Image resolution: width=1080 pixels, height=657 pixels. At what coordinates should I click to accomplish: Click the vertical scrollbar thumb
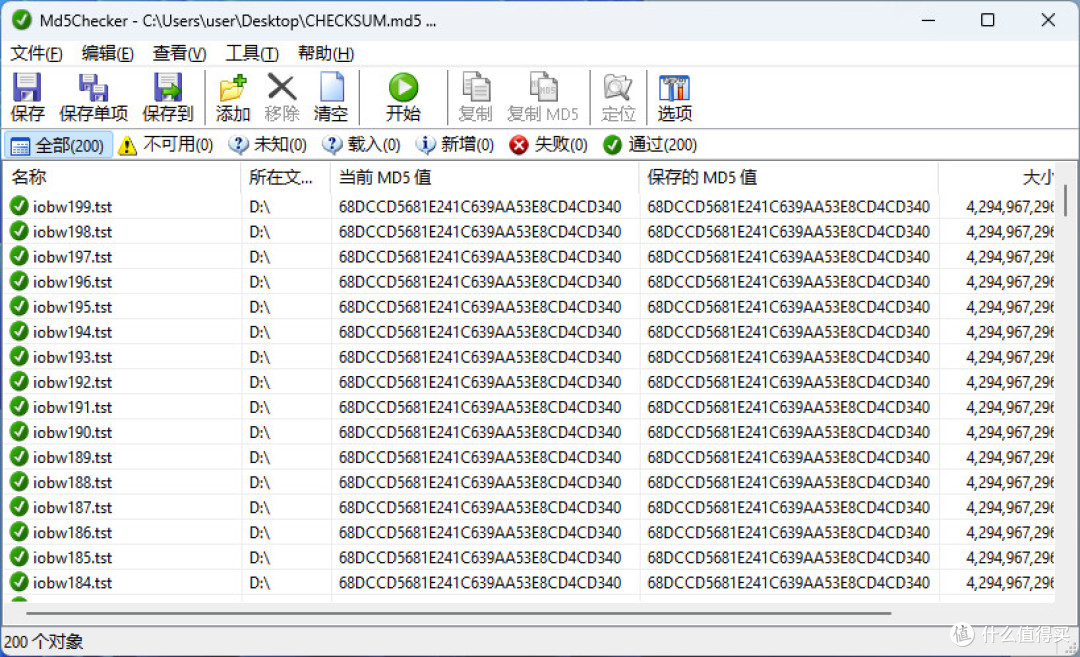point(1066,200)
